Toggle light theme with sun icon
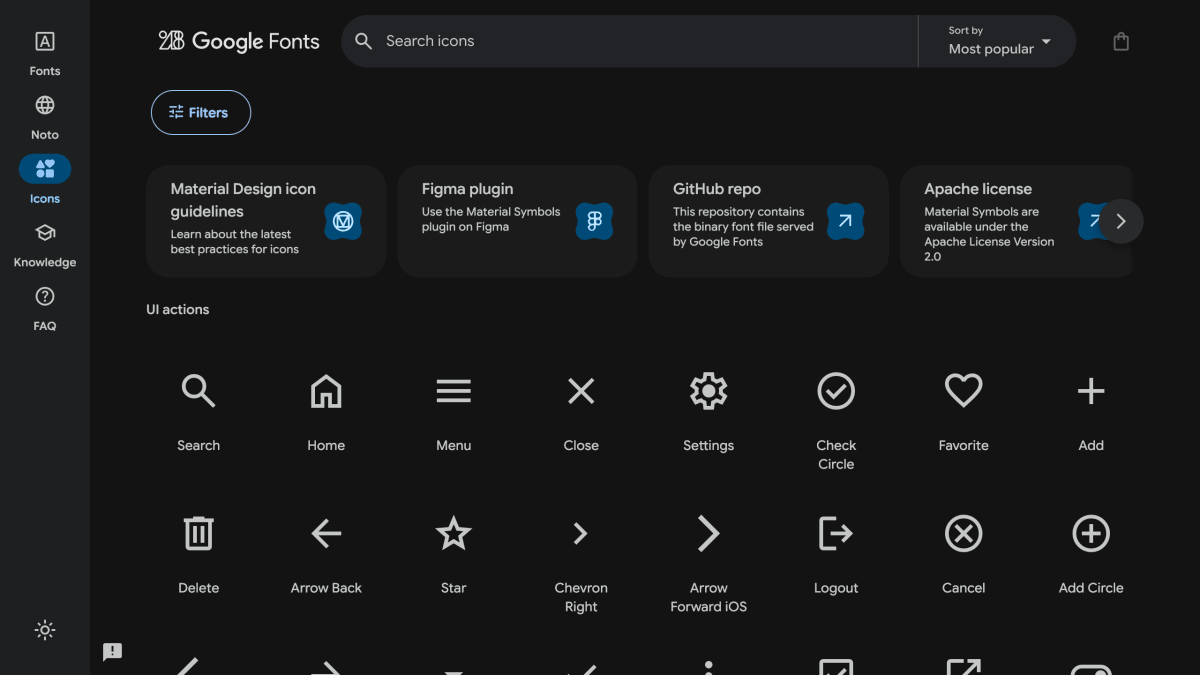 click(x=45, y=630)
